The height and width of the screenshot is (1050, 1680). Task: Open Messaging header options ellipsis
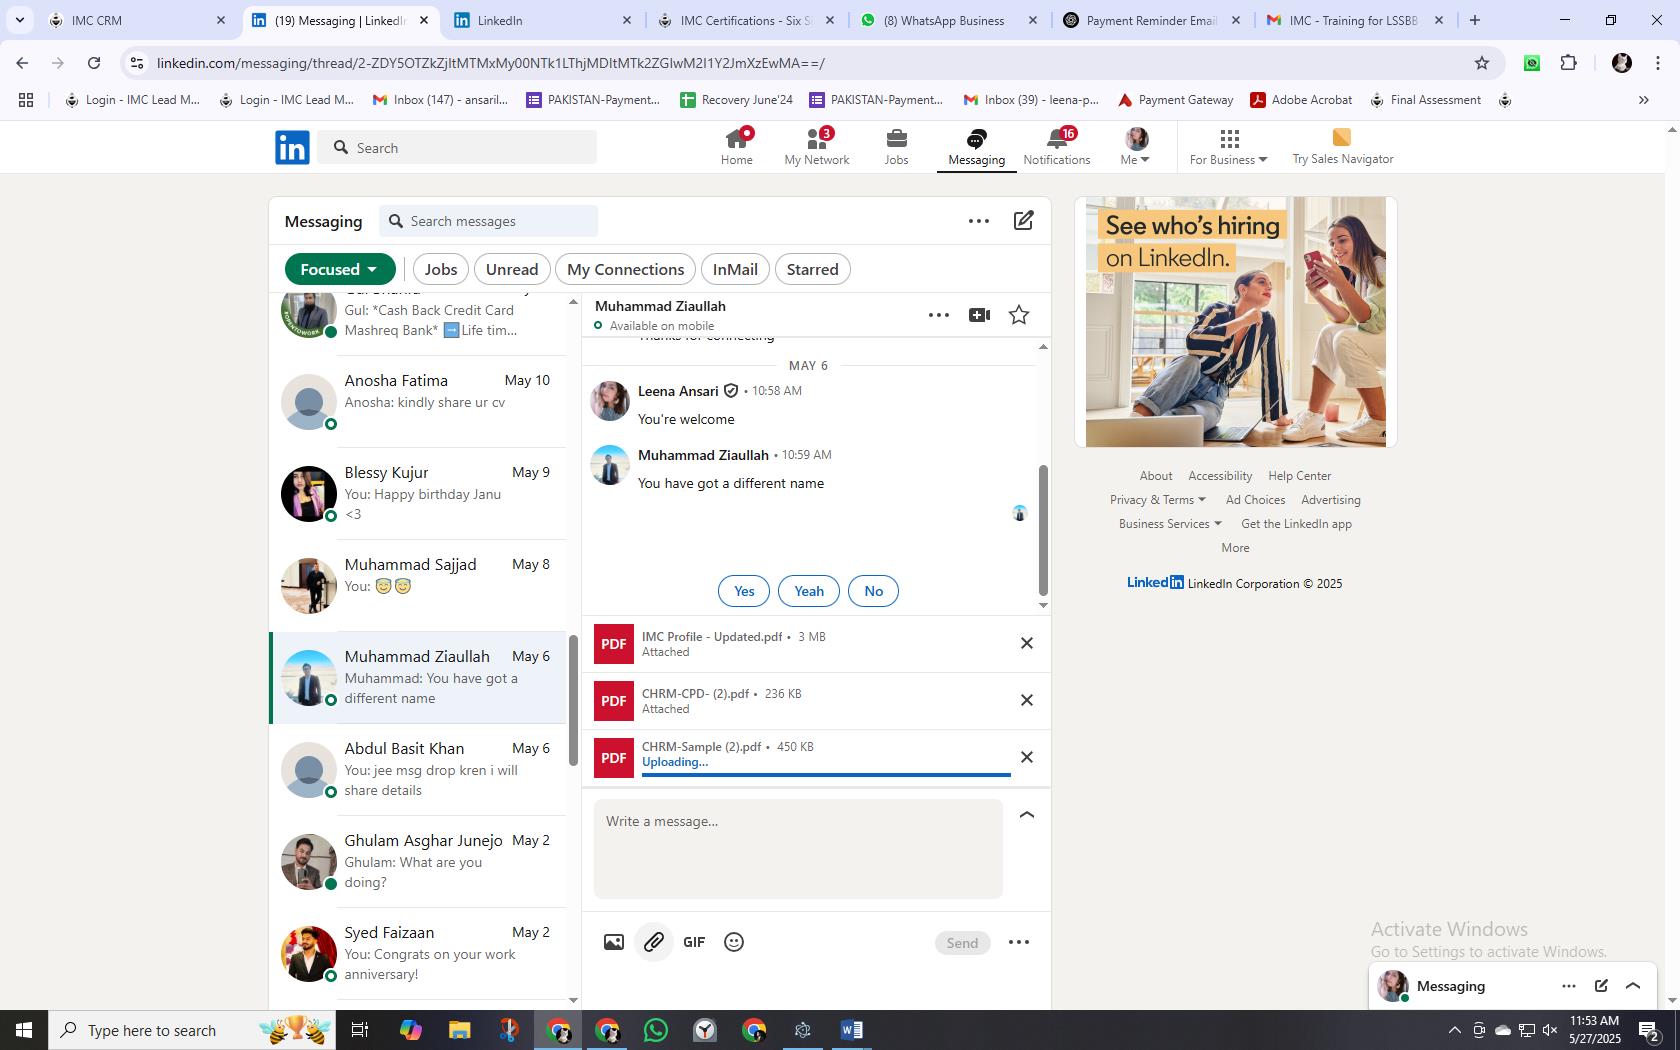pyautogui.click(x=979, y=221)
